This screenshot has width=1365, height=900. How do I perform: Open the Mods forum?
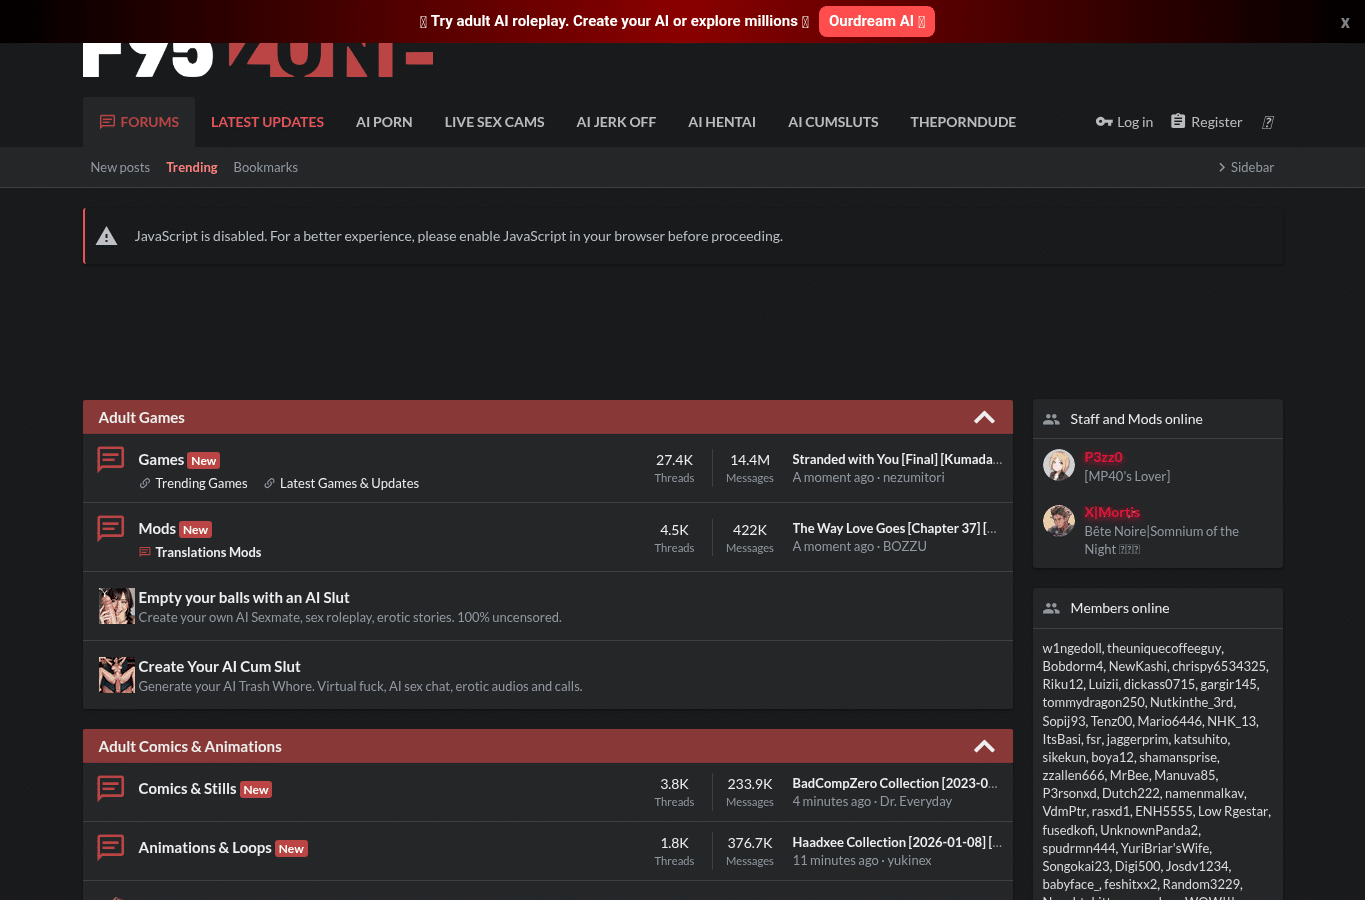click(x=157, y=528)
